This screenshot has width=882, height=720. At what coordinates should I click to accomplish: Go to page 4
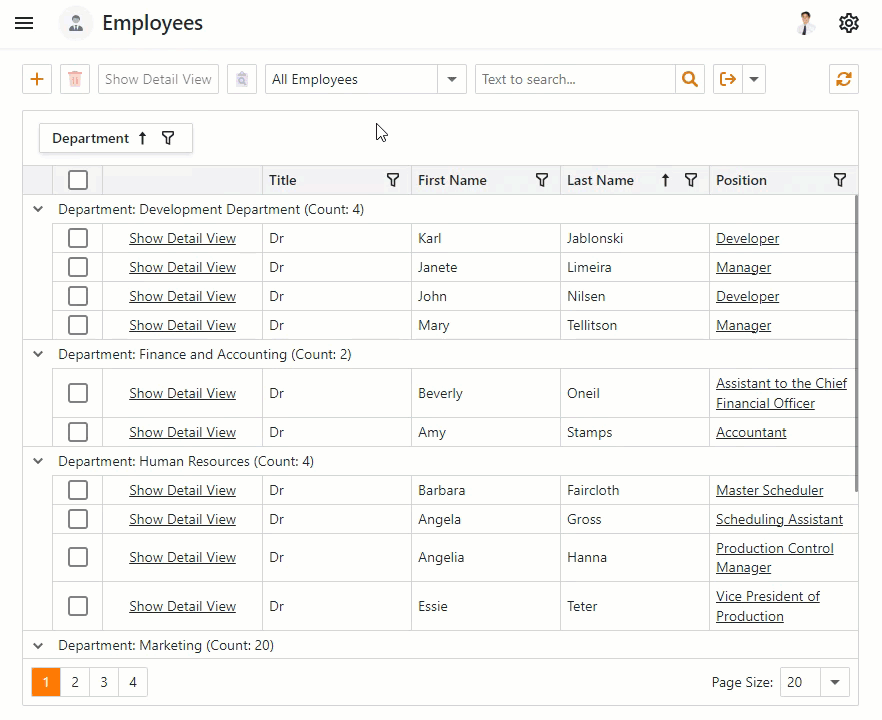tap(133, 682)
